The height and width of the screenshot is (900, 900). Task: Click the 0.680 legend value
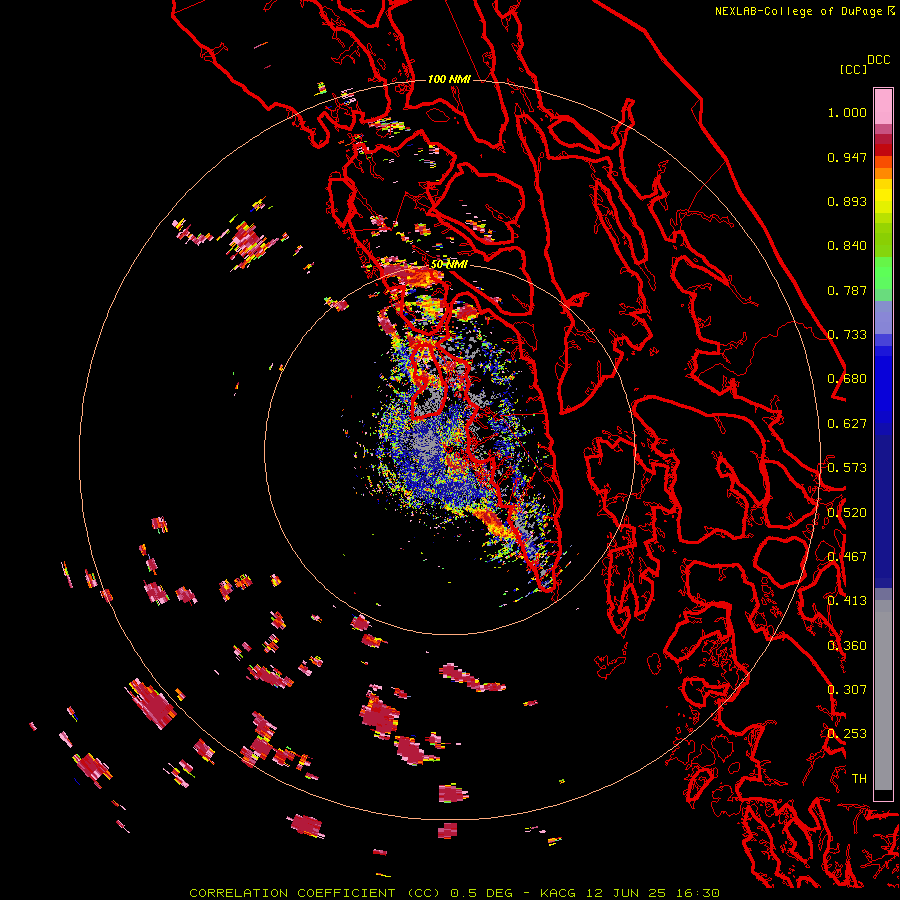[847, 379]
